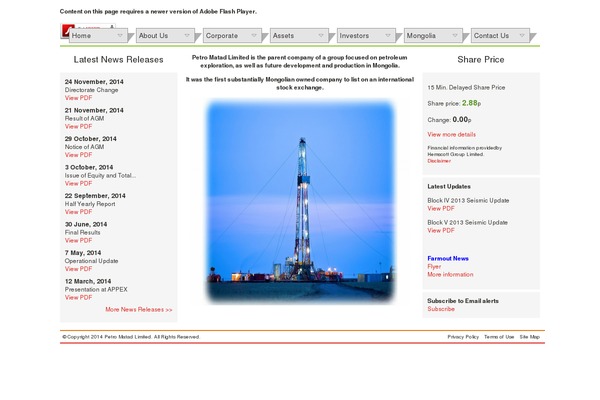The image size is (600, 400).
Task: Open the Mongolia menu
Action: click(x=433, y=36)
